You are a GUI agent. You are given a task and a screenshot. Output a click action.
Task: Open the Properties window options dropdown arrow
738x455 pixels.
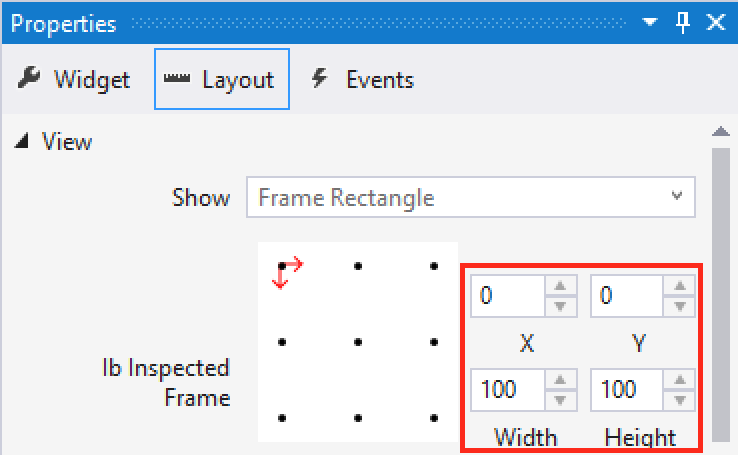pyautogui.click(x=651, y=22)
